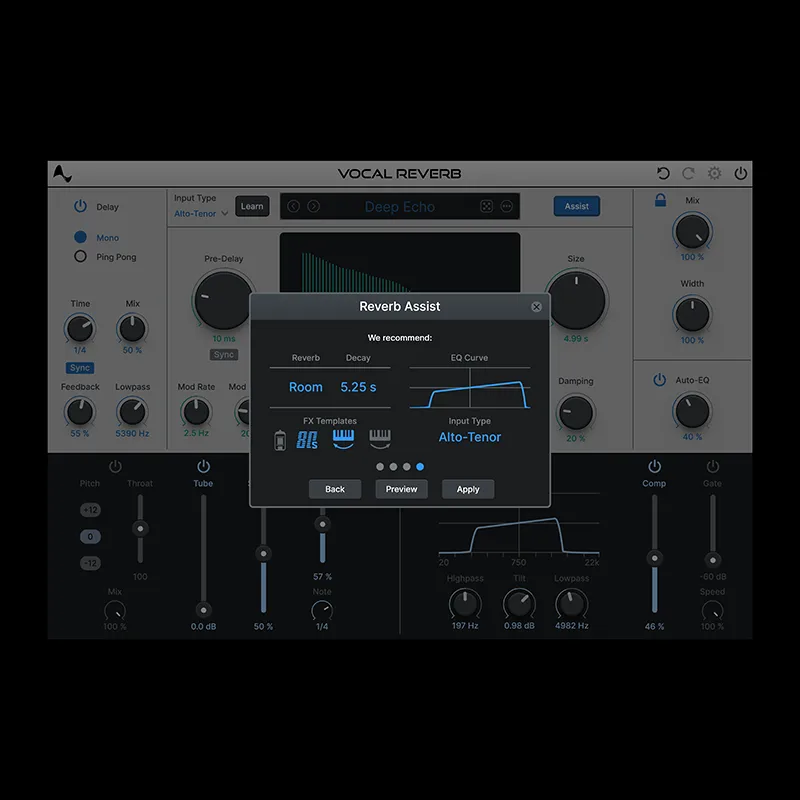The height and width of the screenshot is (800, 800).
Task: Click the Gate slider handle at -60 dB
Action: coord(713,560)
